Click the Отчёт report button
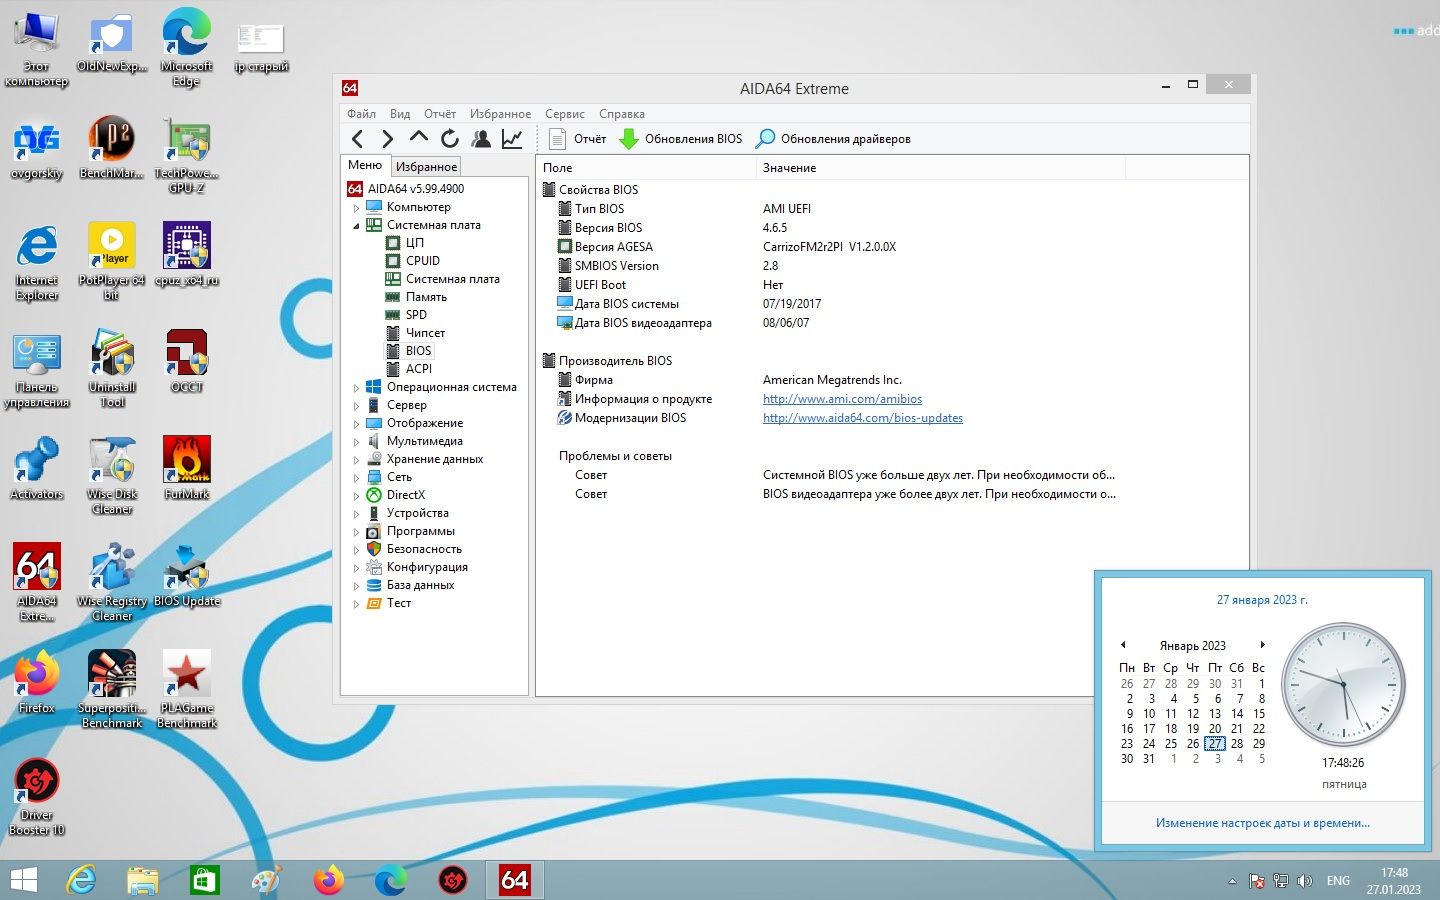The width and height of the screenshot is (1440, 900). click(578, 139)
